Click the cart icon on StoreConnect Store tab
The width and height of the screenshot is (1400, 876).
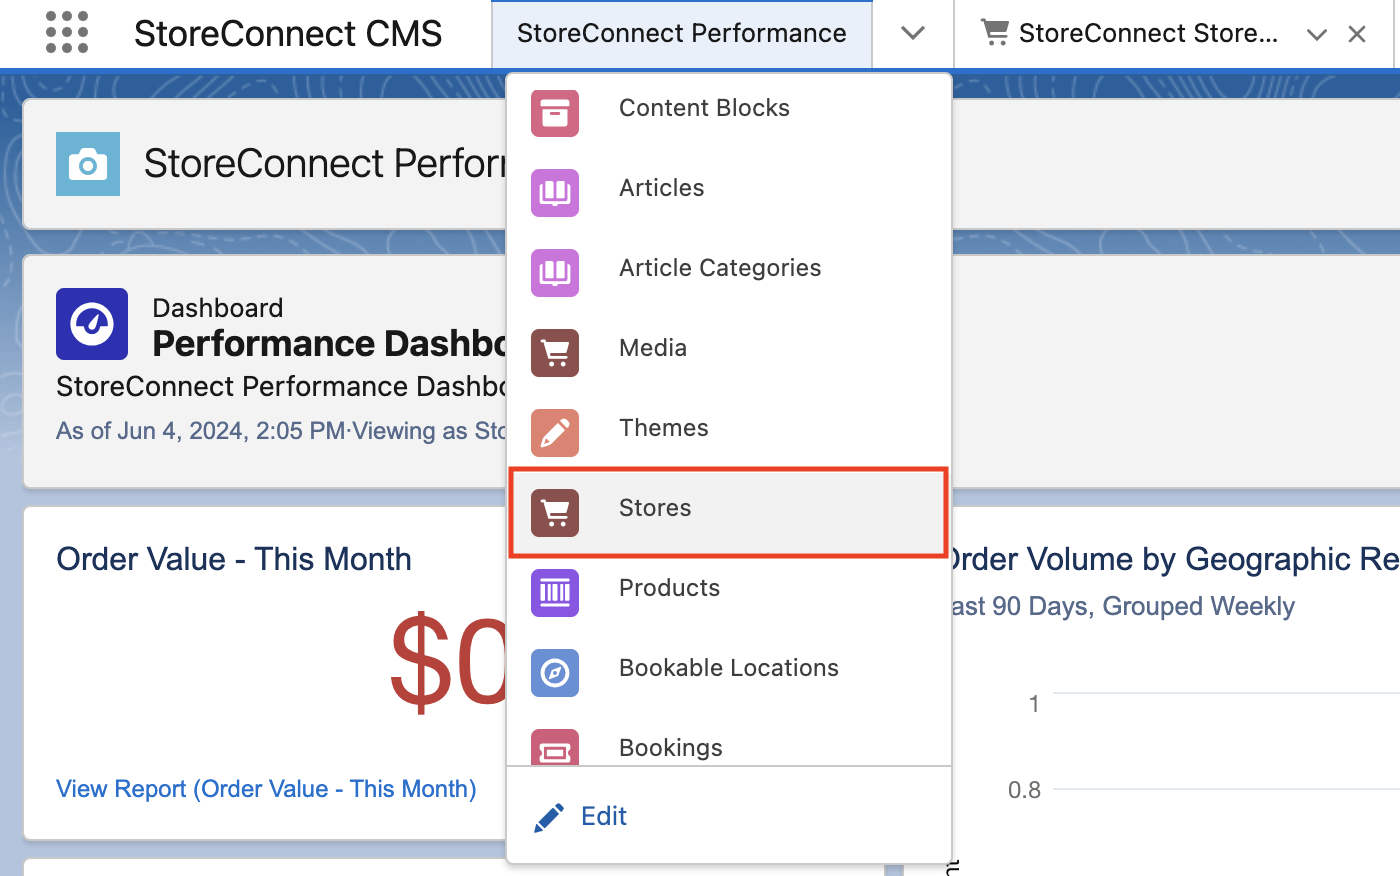click(x=995, y=33)
